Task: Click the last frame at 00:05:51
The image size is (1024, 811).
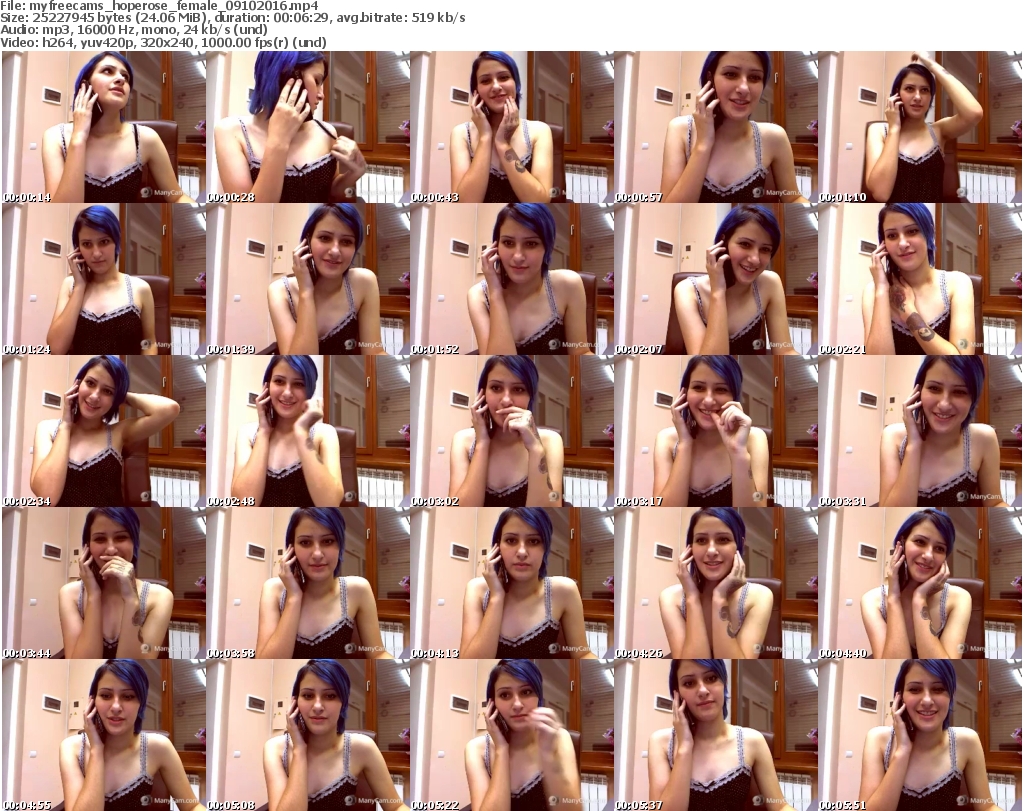Action: pos(919,734)
